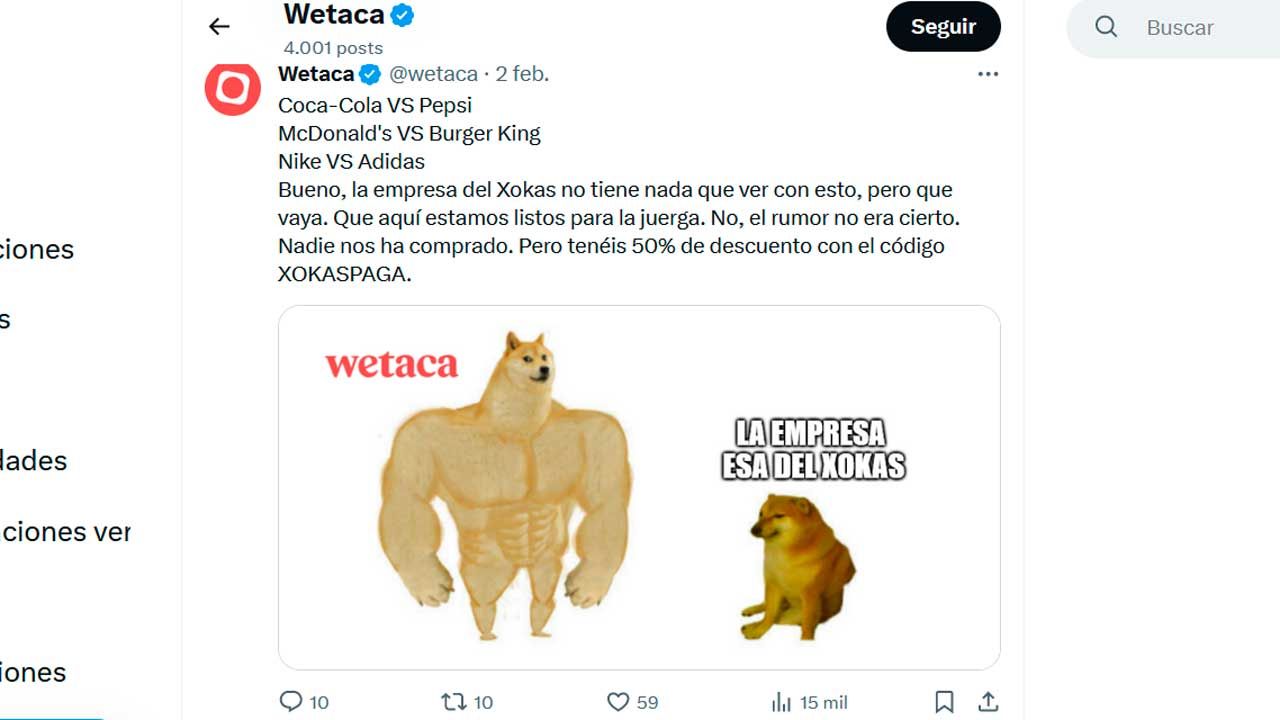
Task: Click the Wetaca name in the tweet
Action: click(316, 74)
